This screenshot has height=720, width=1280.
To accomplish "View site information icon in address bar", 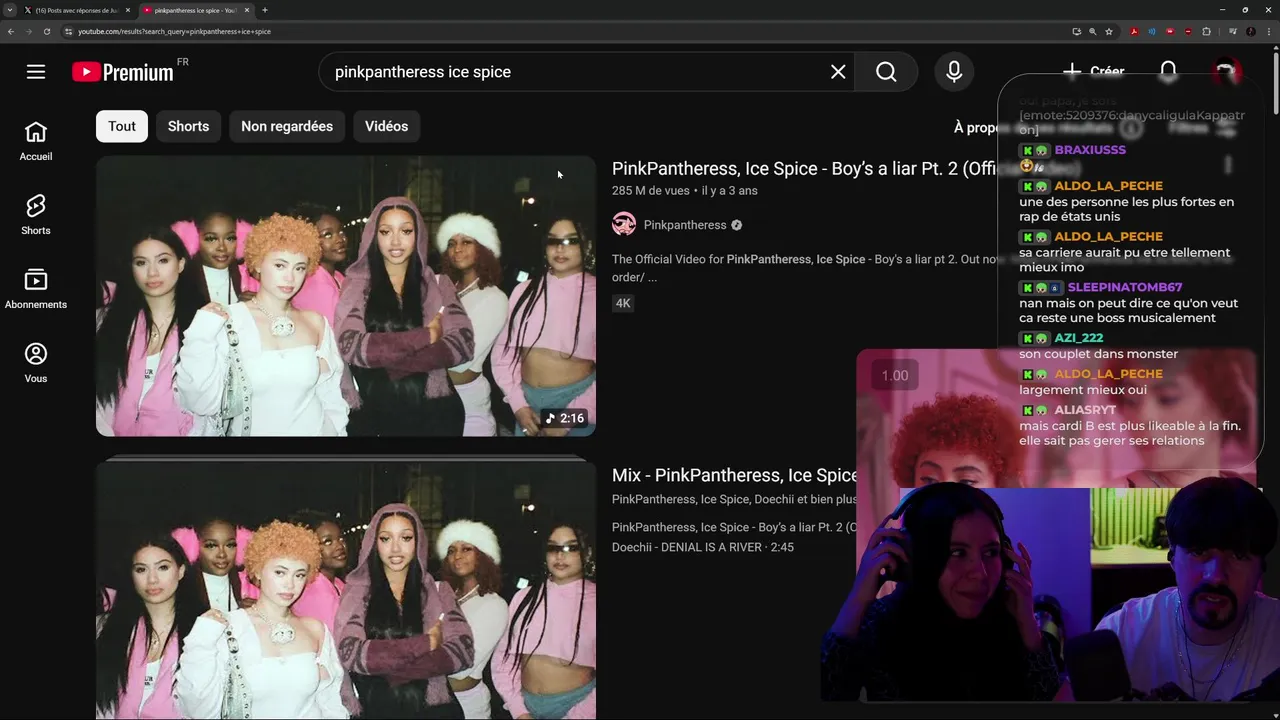I will (x=68, y=31).
